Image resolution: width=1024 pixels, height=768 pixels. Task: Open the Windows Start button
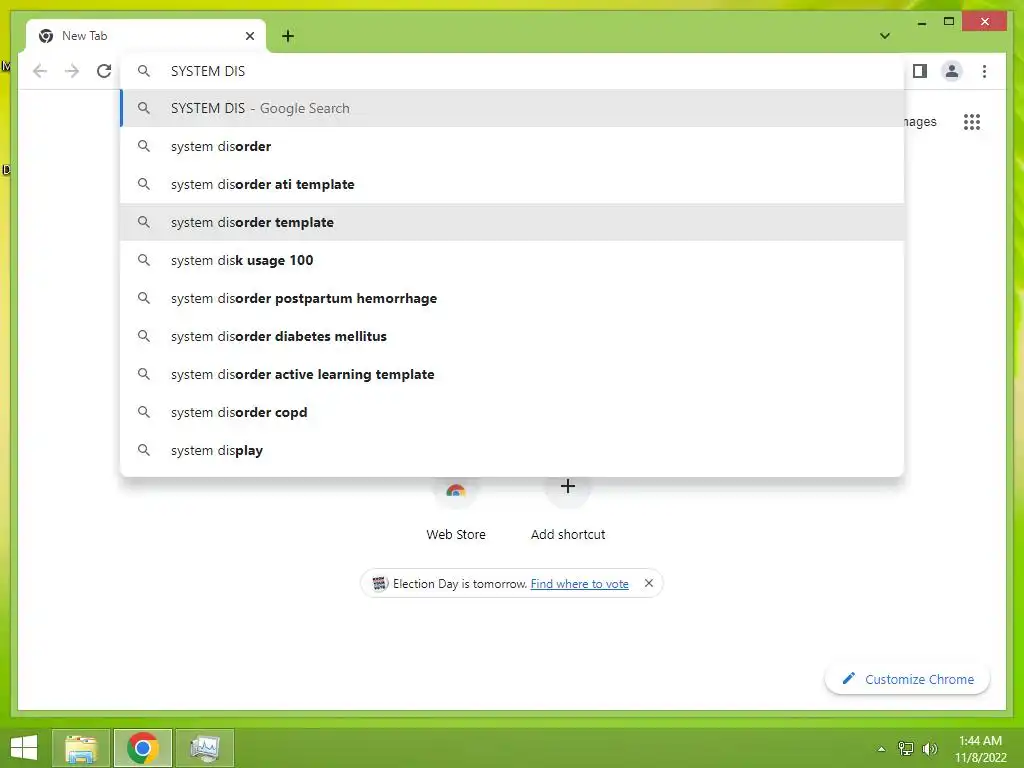[24, 748]
